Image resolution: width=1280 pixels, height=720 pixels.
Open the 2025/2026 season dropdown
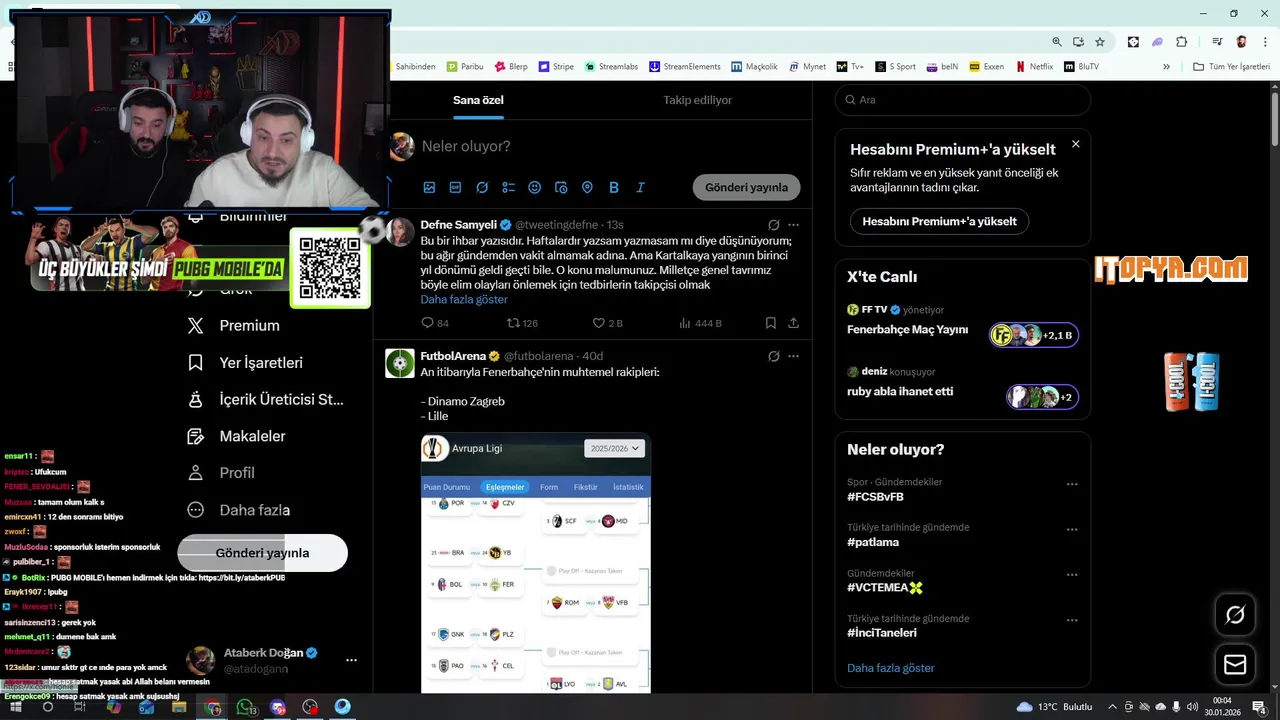point(615,448)
